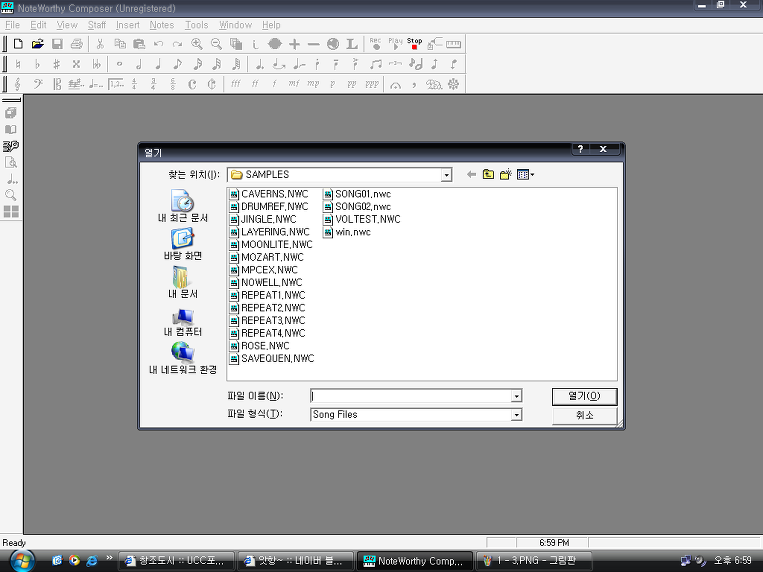This screenshot has width=763, height=572.
Task: Select the SAVEQUEN.NWC file
Action: click(x=272, y=358)
